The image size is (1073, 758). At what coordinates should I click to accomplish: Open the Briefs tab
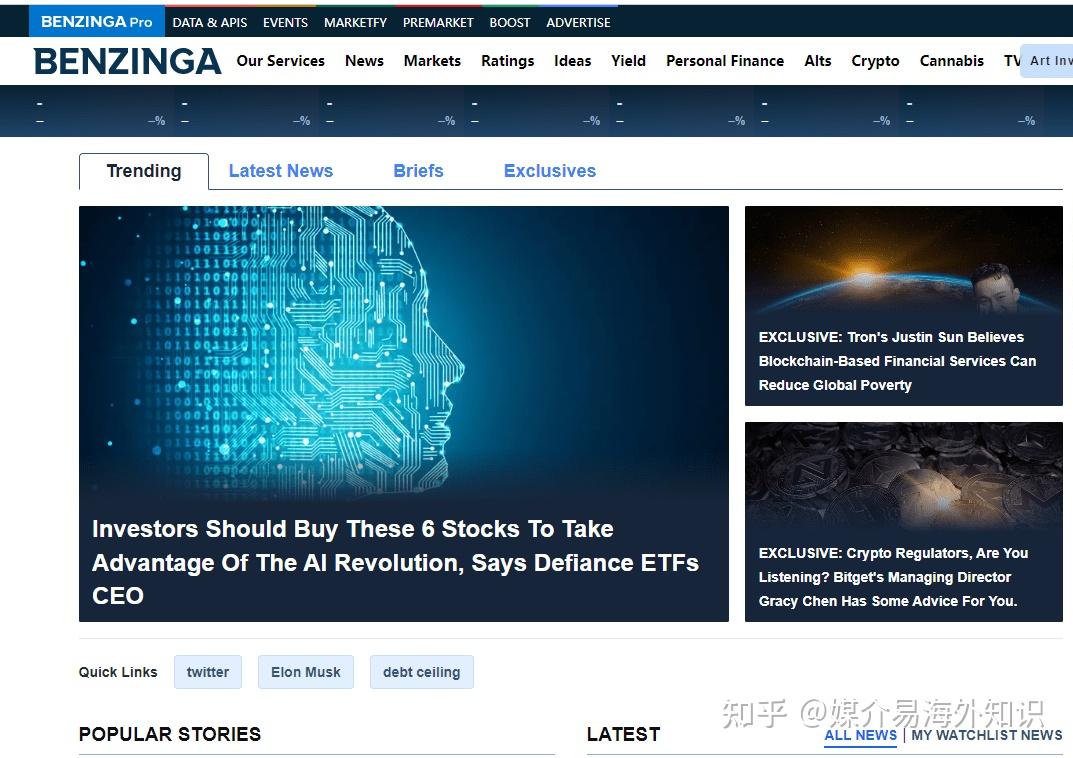pyautogui.click(x=418, y=170)
